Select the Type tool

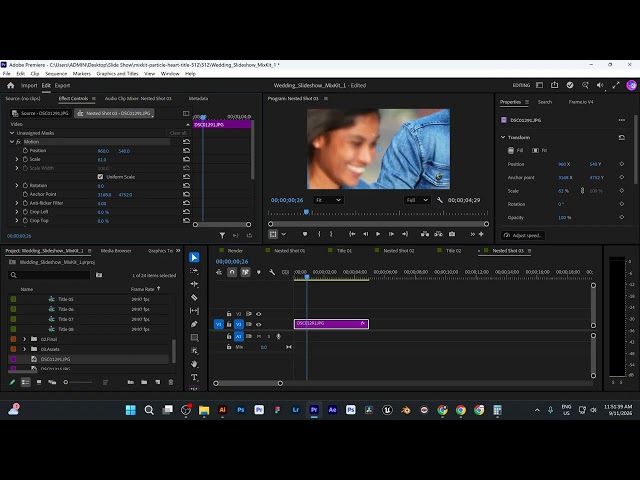(194, 377)
